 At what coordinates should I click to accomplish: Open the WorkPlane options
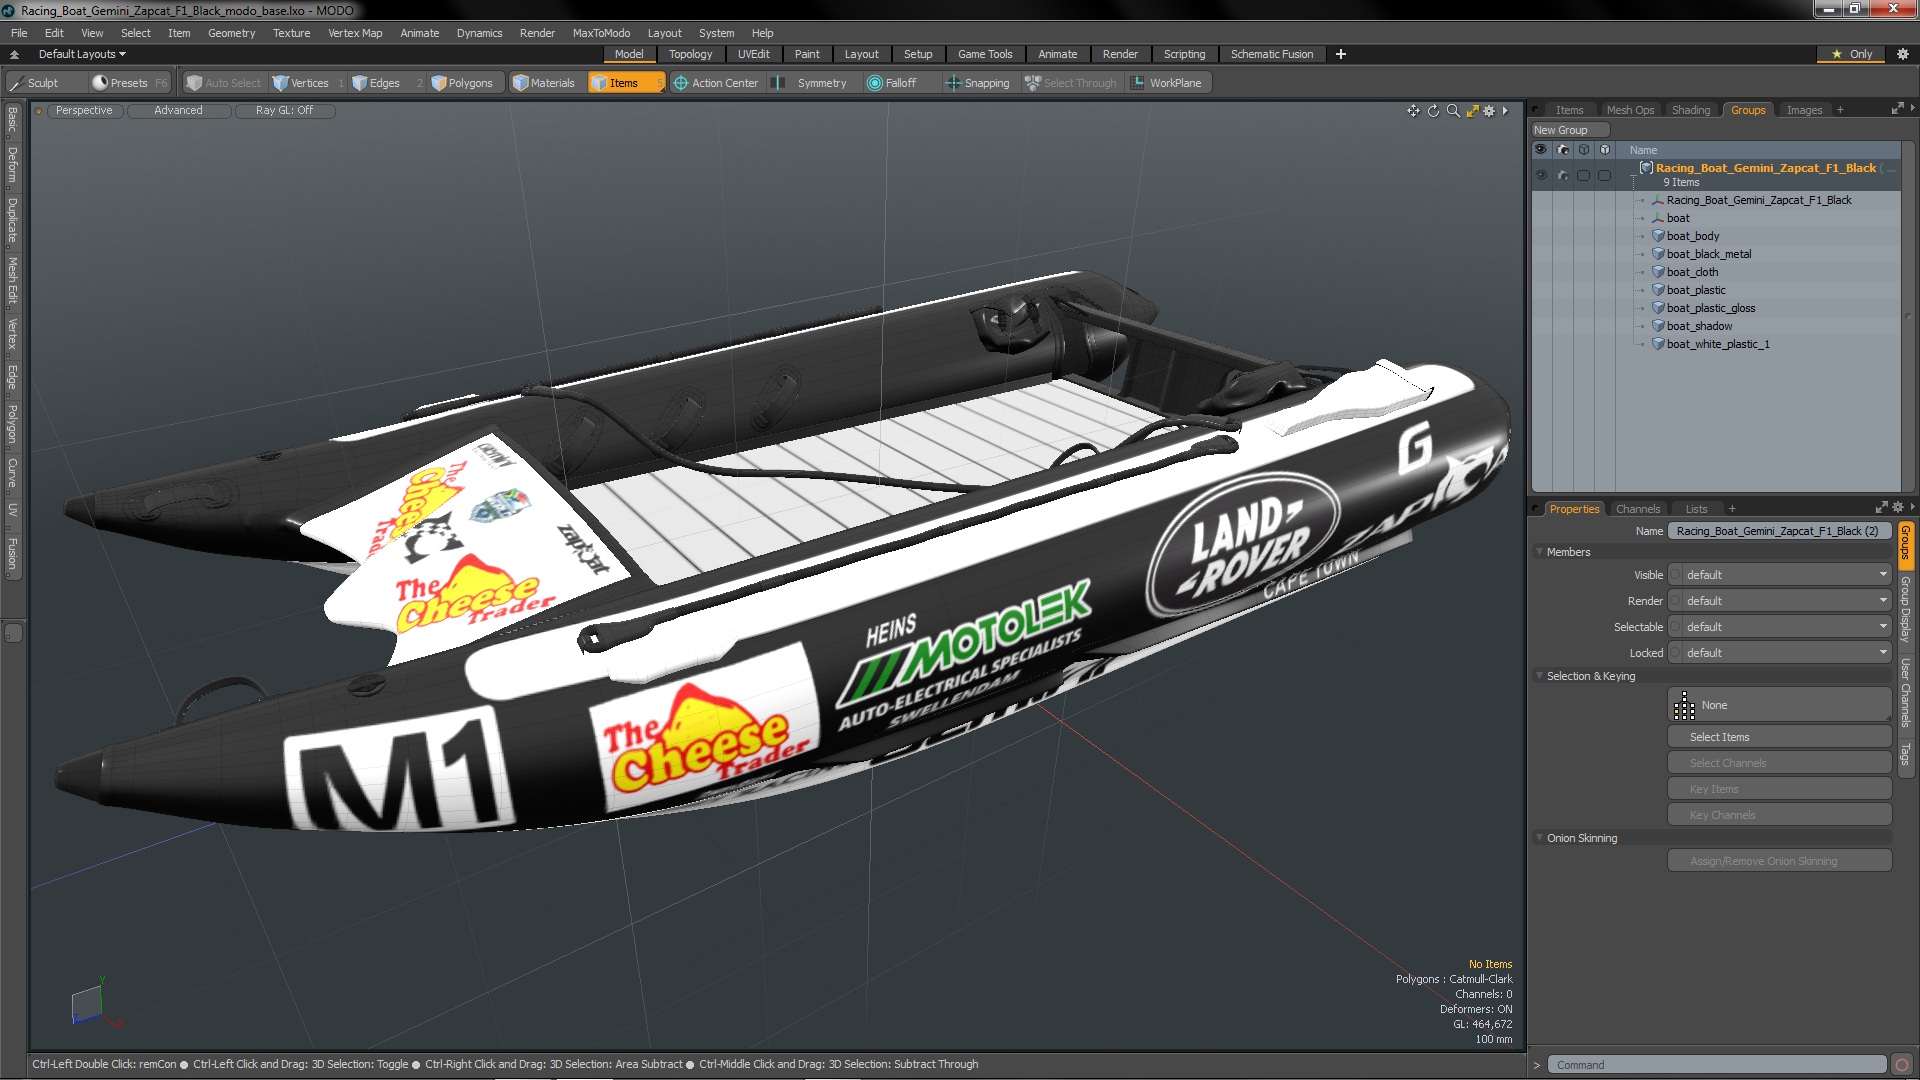point(1167,83)
